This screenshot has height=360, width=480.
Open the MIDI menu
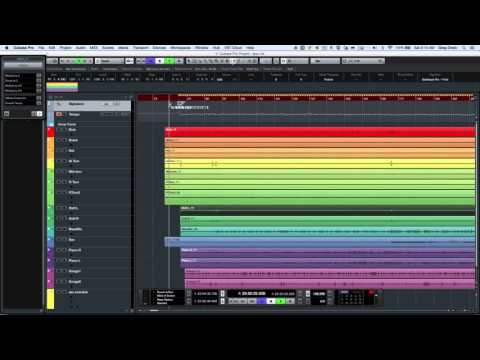(x=94, y=48)
